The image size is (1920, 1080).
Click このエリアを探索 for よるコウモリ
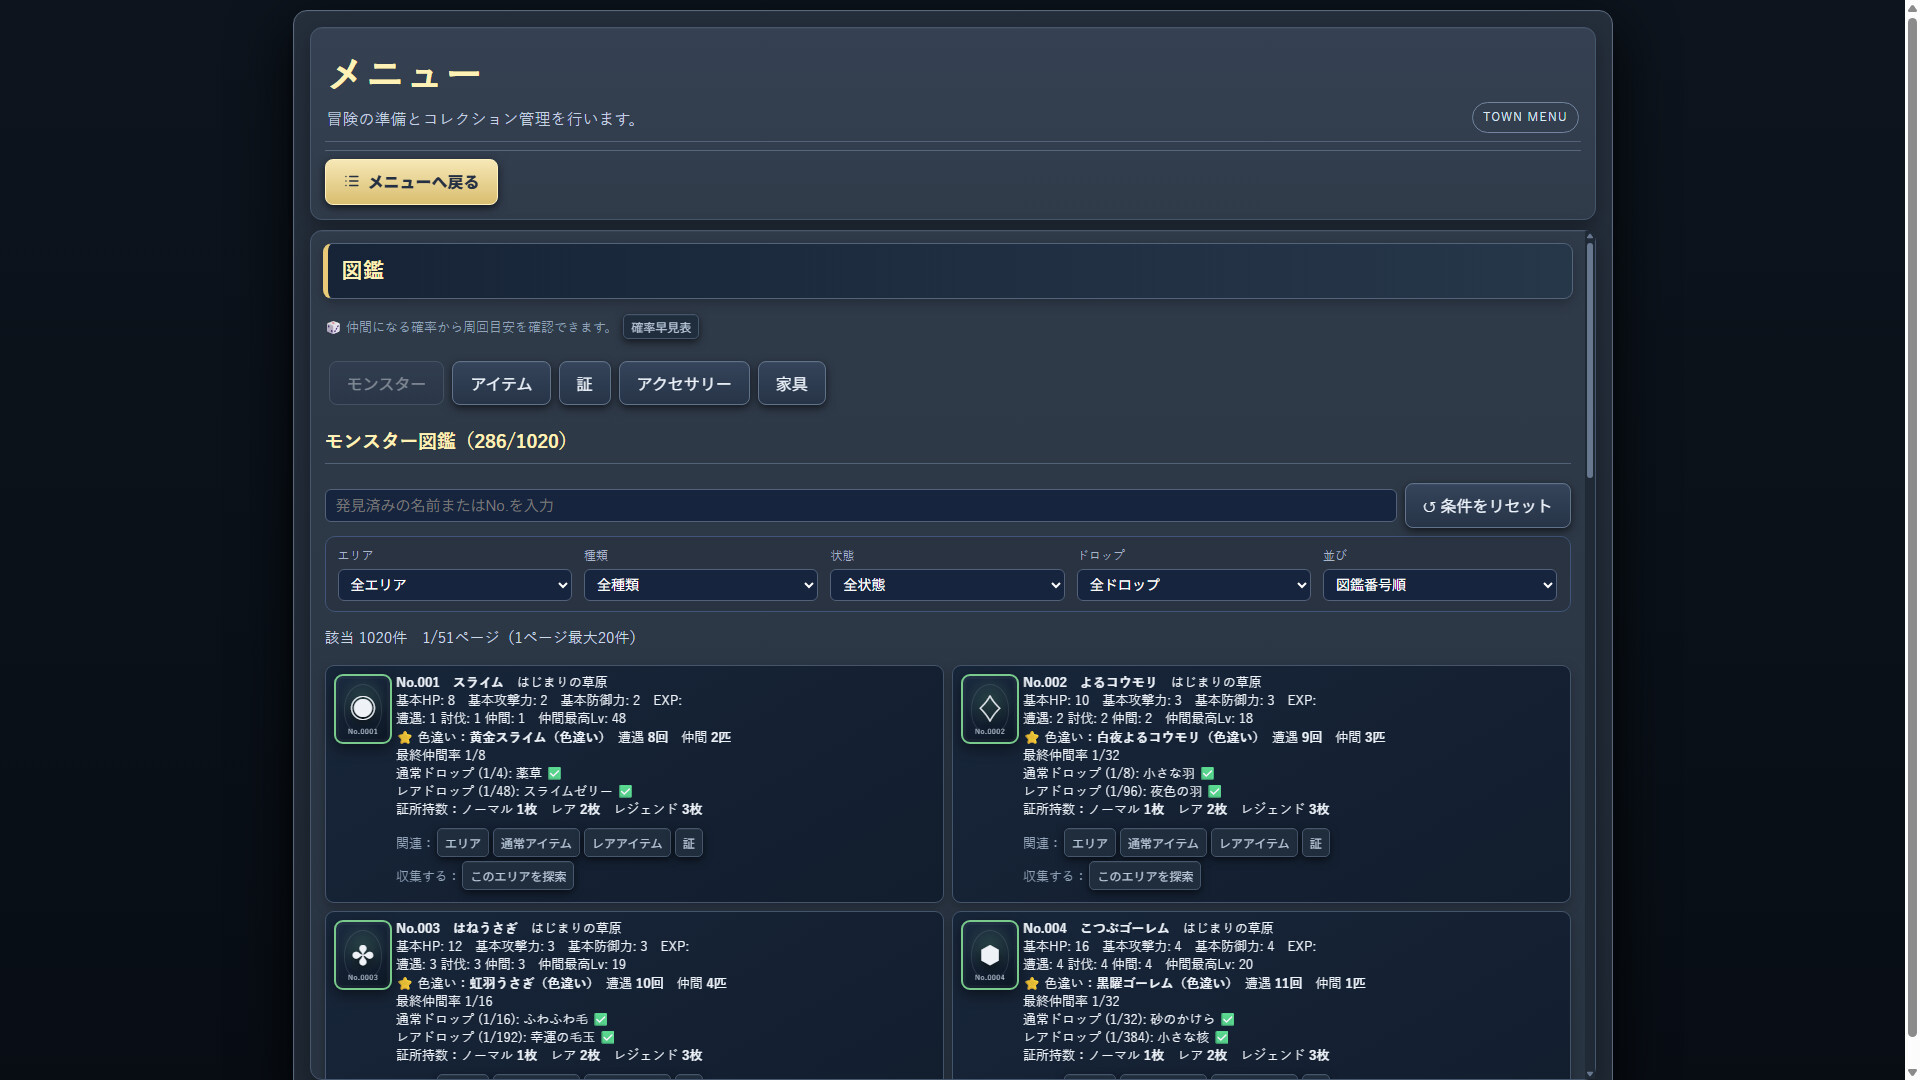1145,876
